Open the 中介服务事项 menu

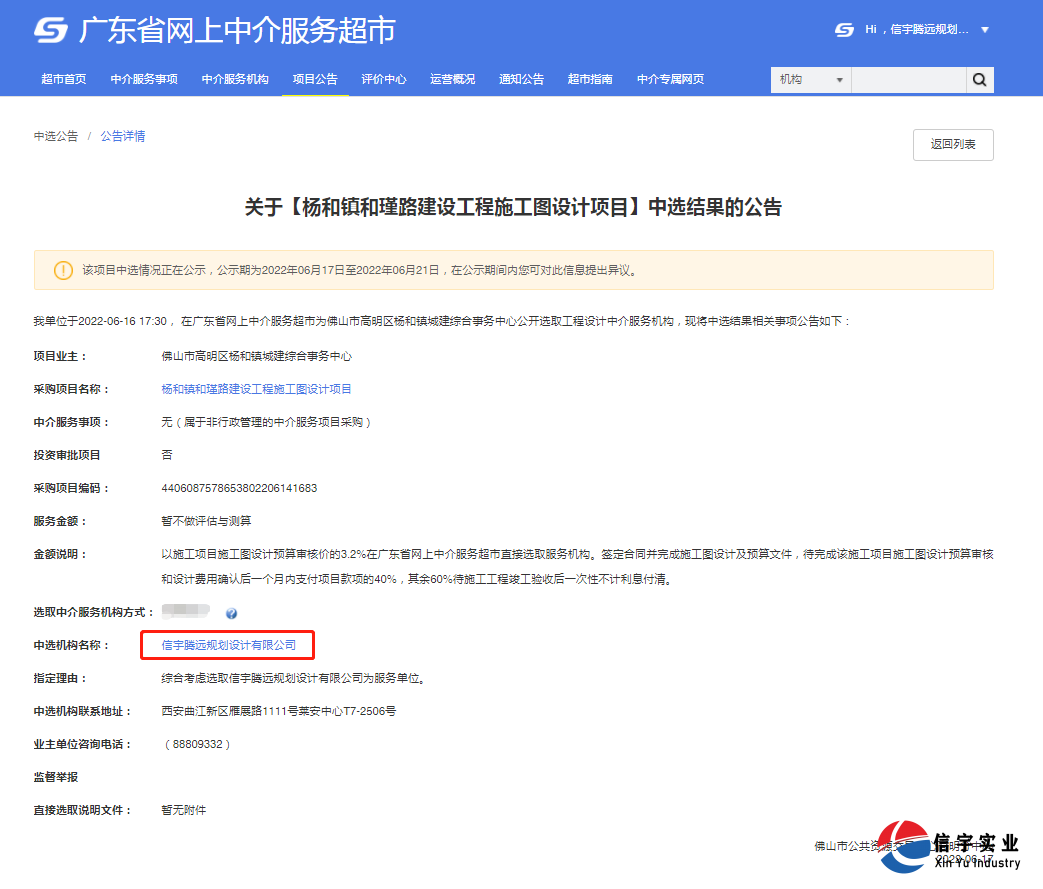(142, 79)
